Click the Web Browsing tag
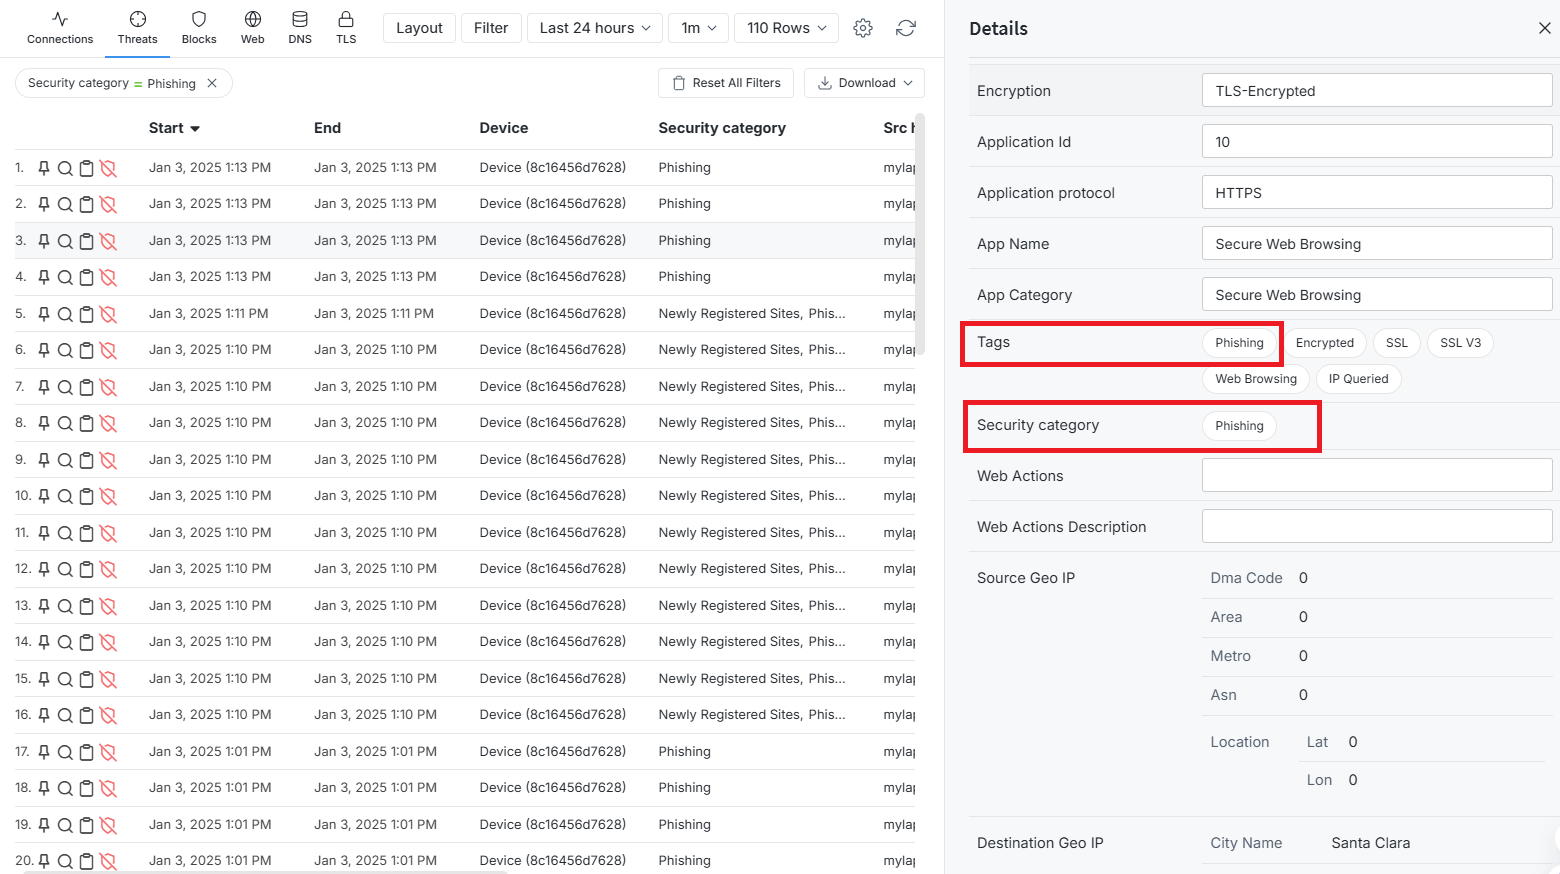Image resolution: width=1560 pixels, height=874 pixels. [x=1256, y=379]
